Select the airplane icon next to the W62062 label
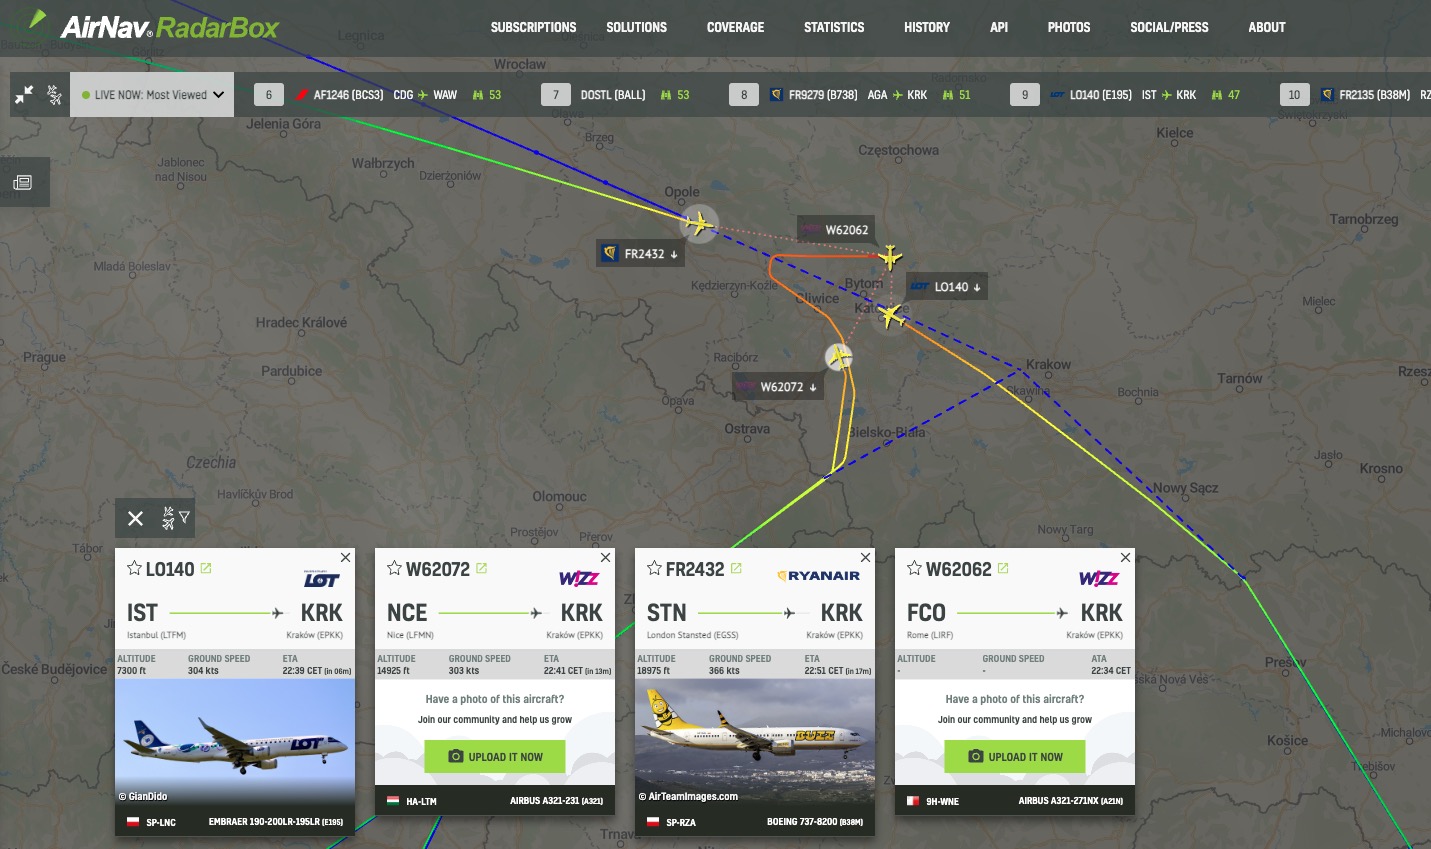Viewport: 1431px width, 849px height. pyautogui.click(x=889, y=257)
